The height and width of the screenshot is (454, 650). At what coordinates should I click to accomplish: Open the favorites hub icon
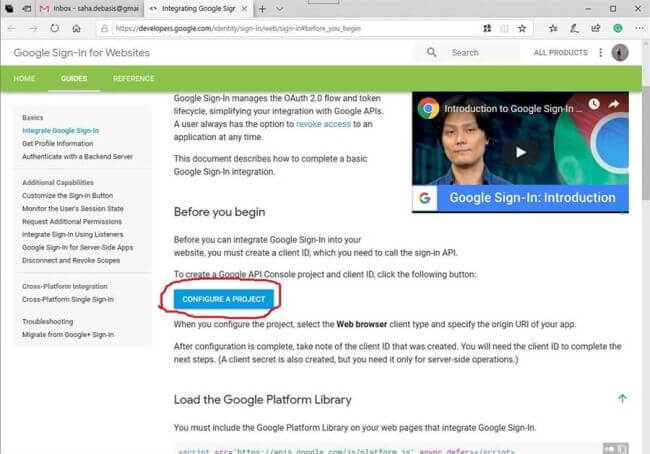tap(553, 28)
